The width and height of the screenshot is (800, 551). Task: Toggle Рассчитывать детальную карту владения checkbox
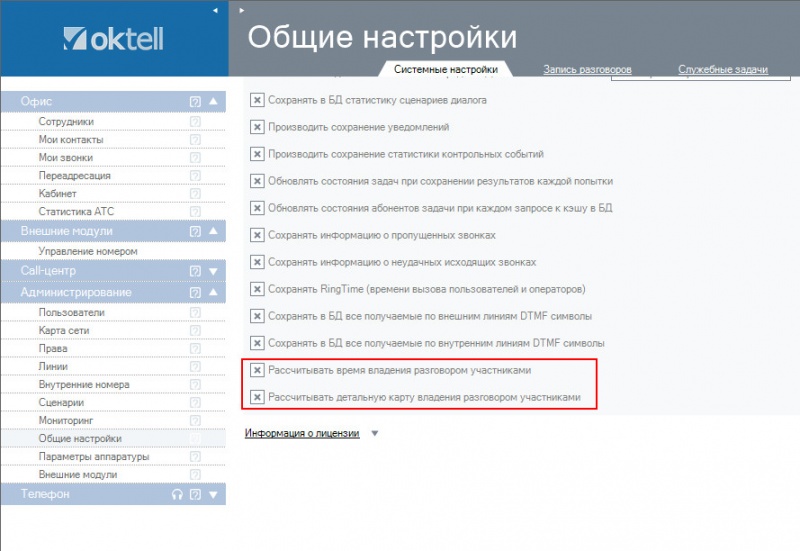[x=257, y=397]
